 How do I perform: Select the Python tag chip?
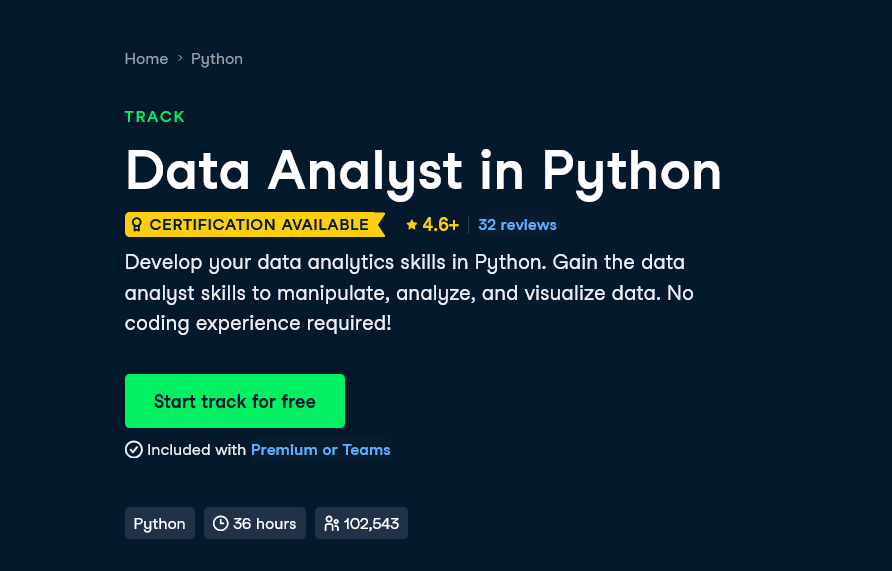160,524
